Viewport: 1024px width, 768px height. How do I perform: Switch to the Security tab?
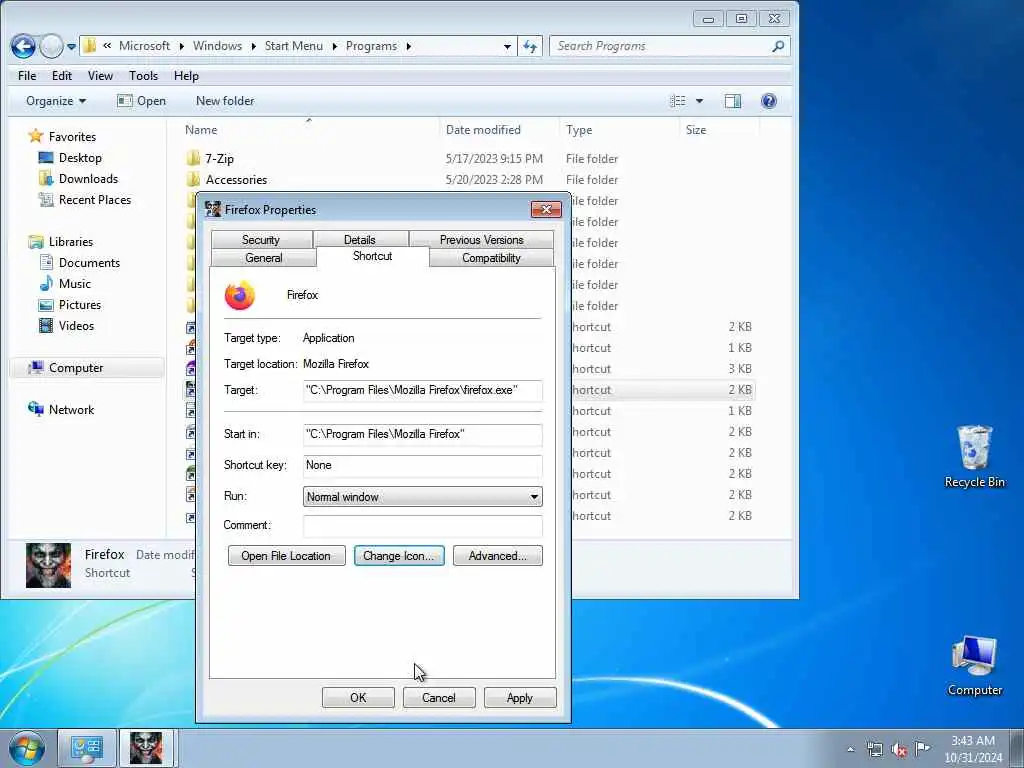261,240
